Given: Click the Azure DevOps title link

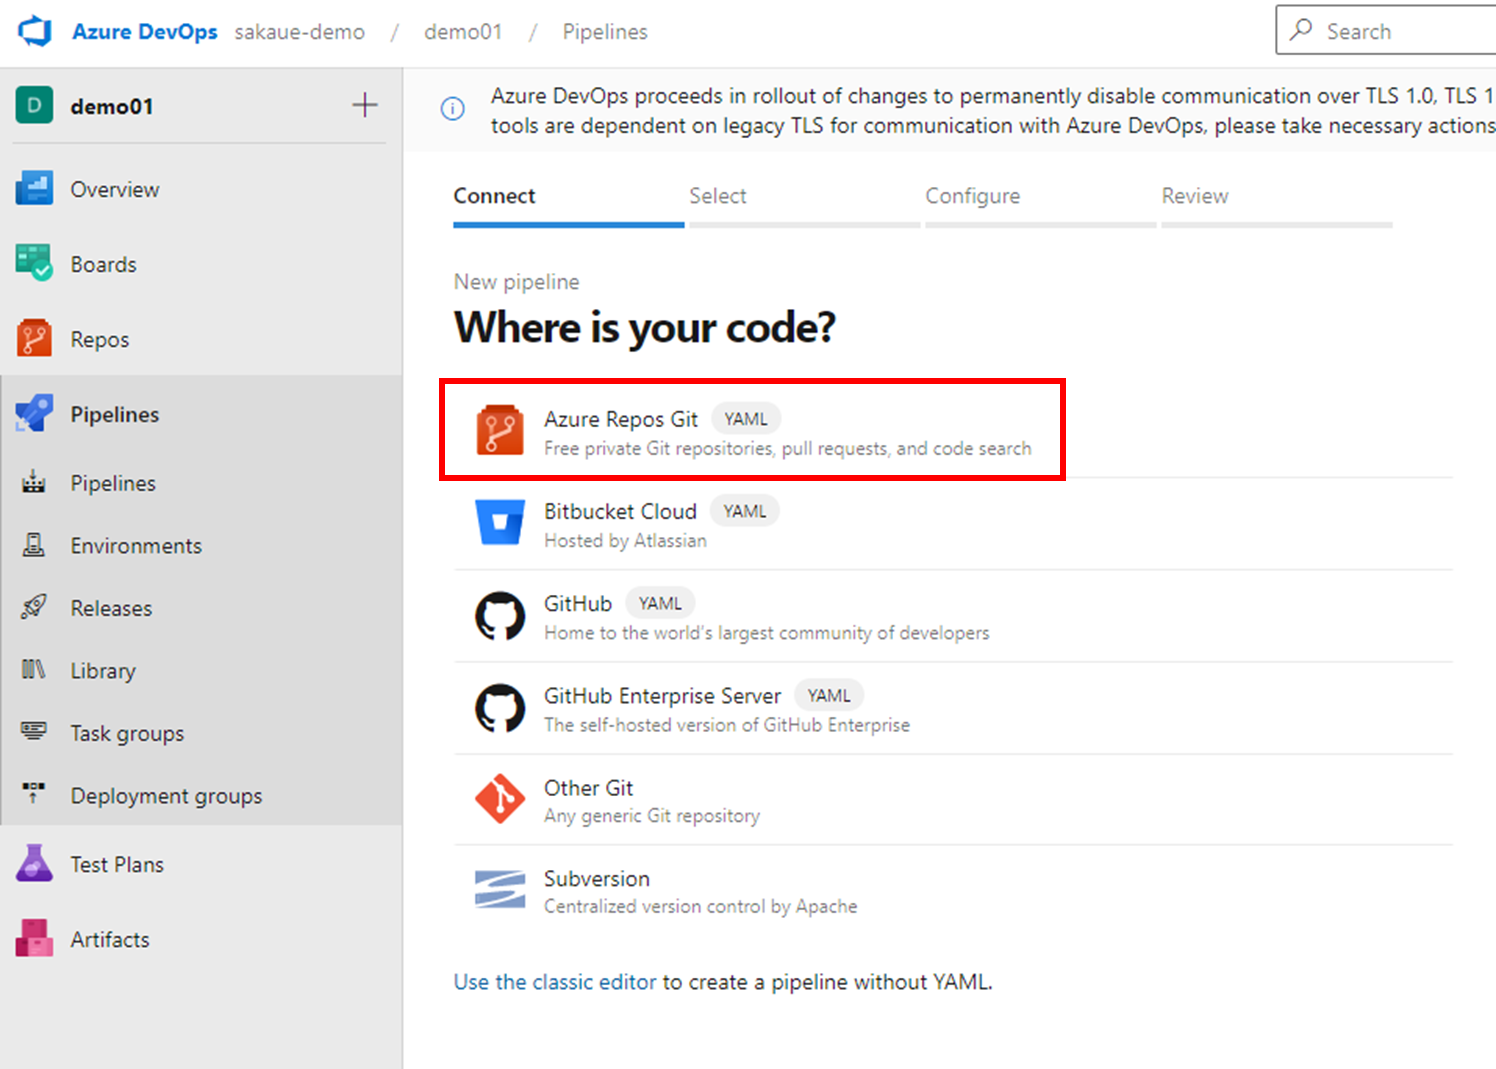Looking at the screenshot, I should [144, 32].
